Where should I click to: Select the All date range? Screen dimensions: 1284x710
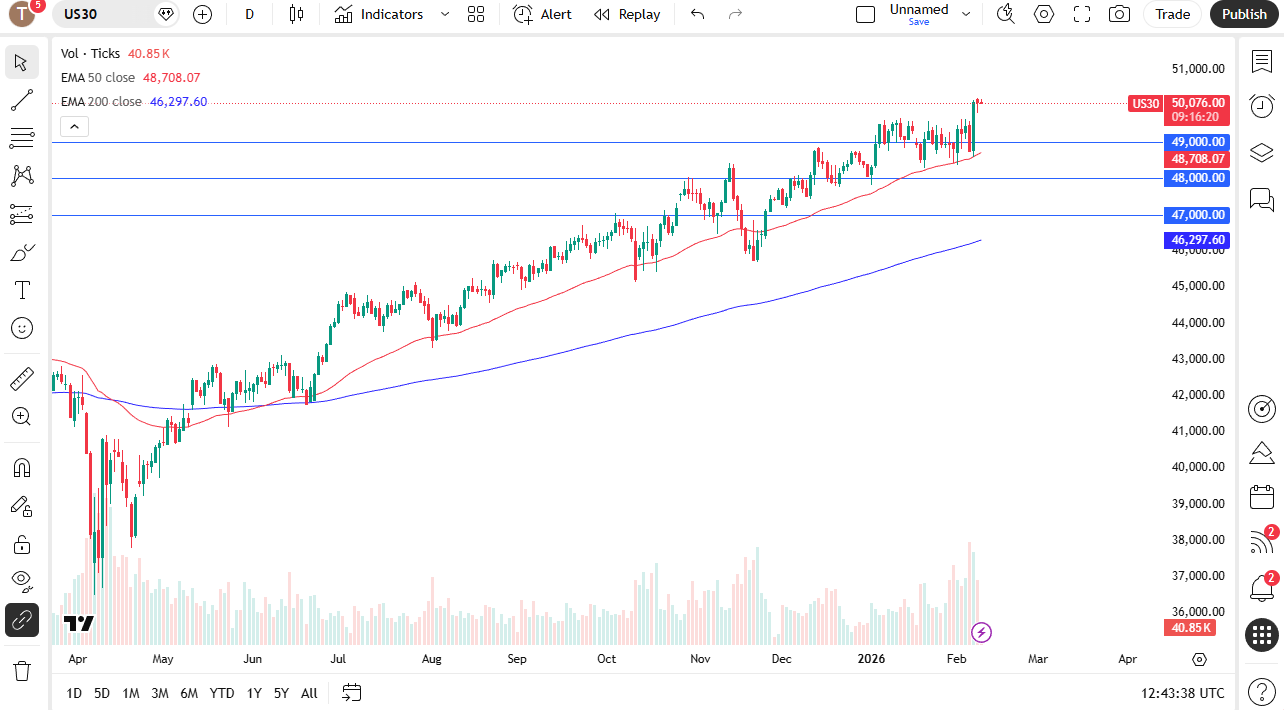click(x=309, y=693)
